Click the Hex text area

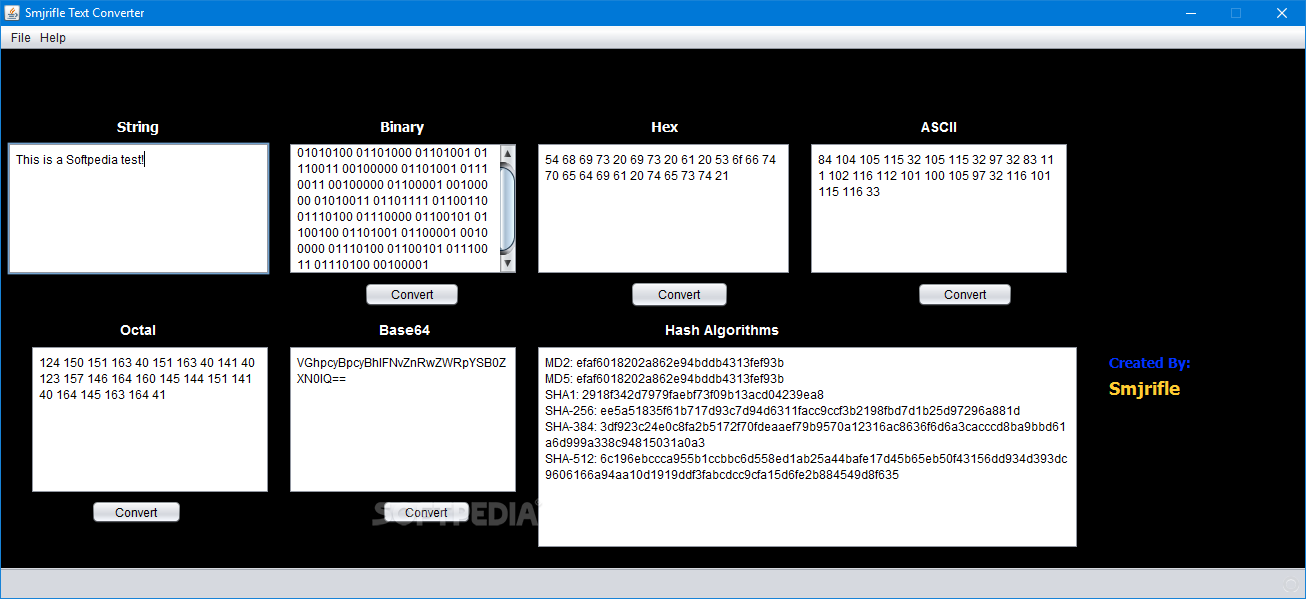coord(663,208)
